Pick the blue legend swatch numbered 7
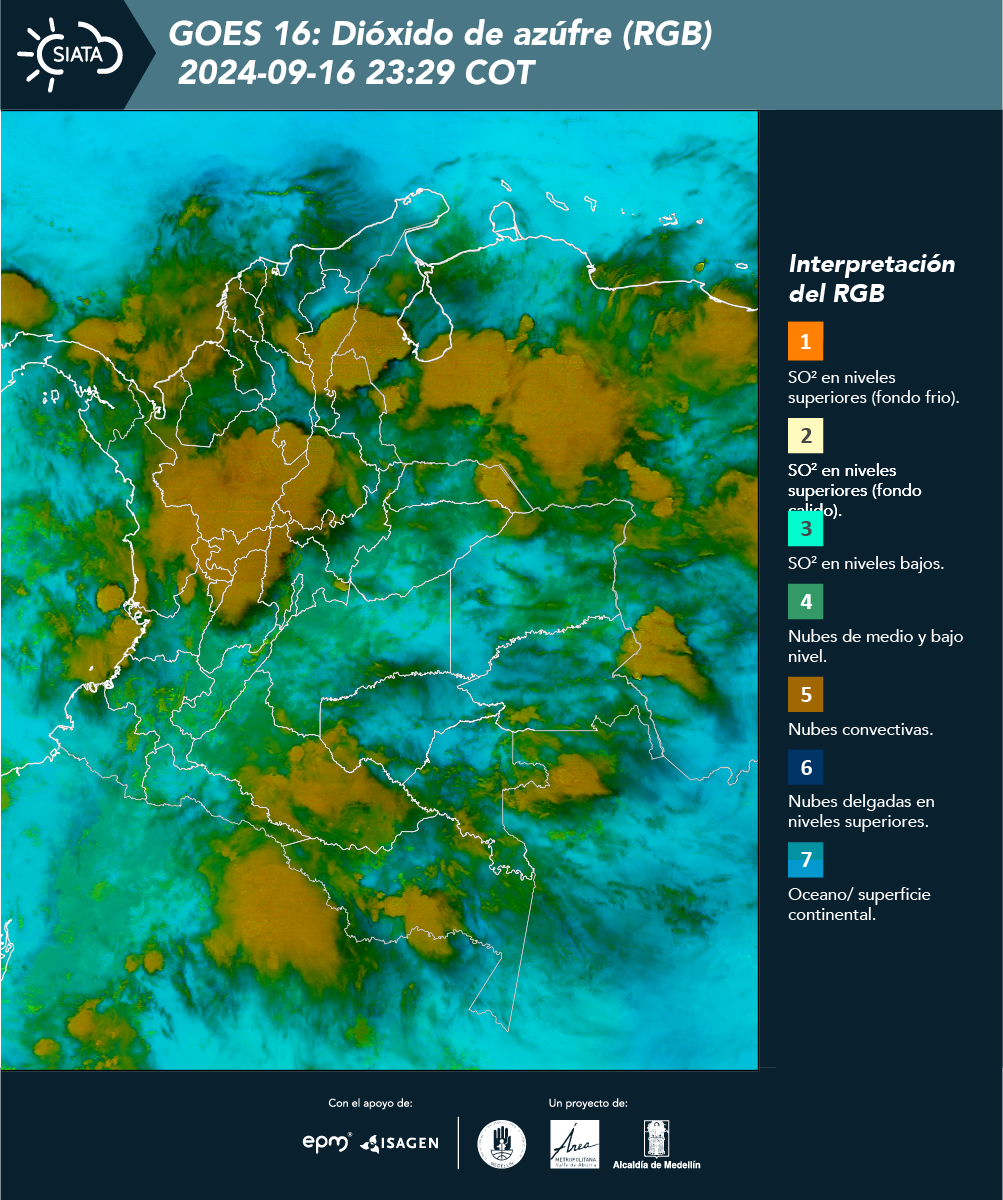This screenshot has height=1200, width=1003. click(x=805, y=859)
